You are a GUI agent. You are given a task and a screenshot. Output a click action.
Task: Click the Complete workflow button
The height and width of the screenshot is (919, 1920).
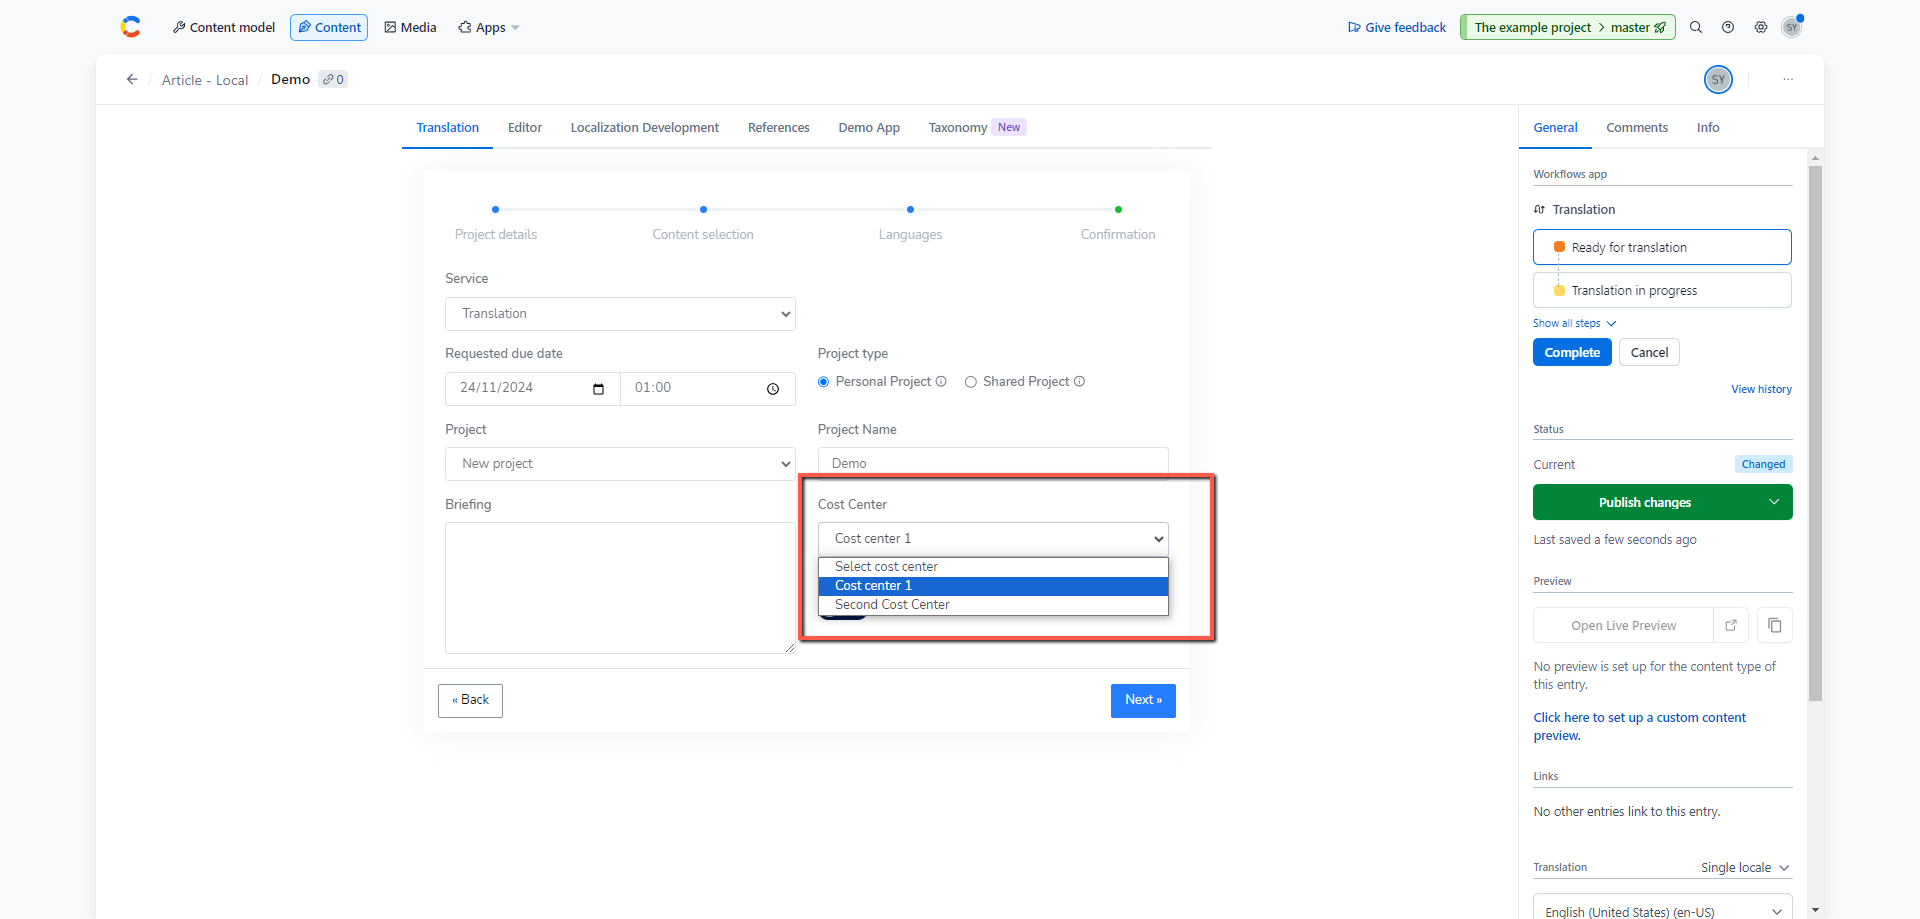click(1572, 352)
